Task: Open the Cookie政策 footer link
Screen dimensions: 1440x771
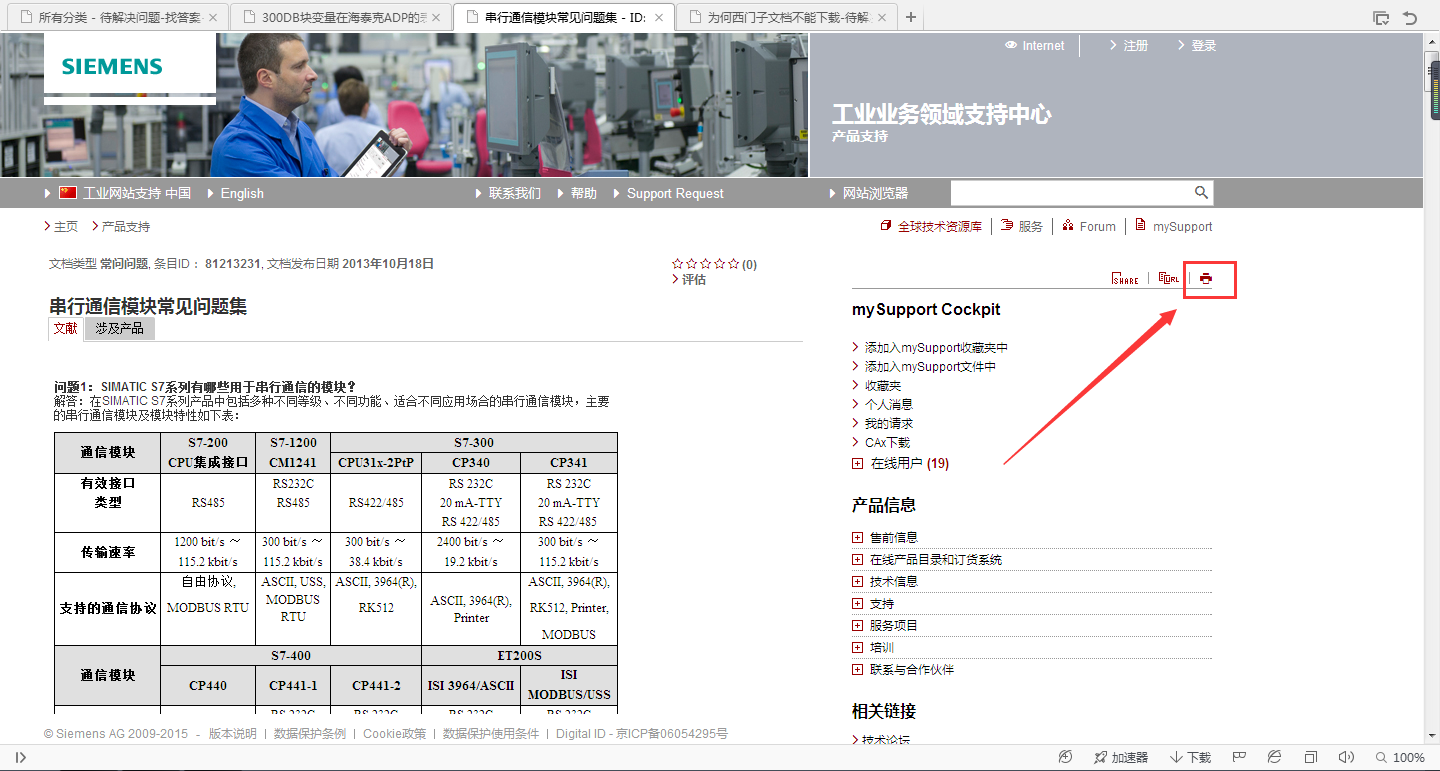Action: tap(394, 734)
